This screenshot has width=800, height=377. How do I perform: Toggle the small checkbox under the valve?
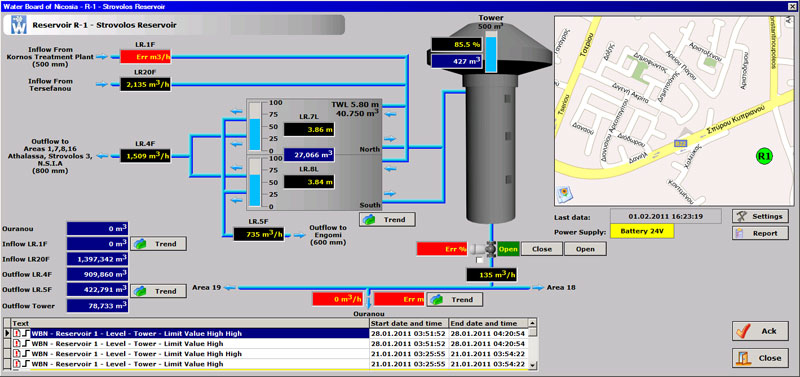click(479, 260)
